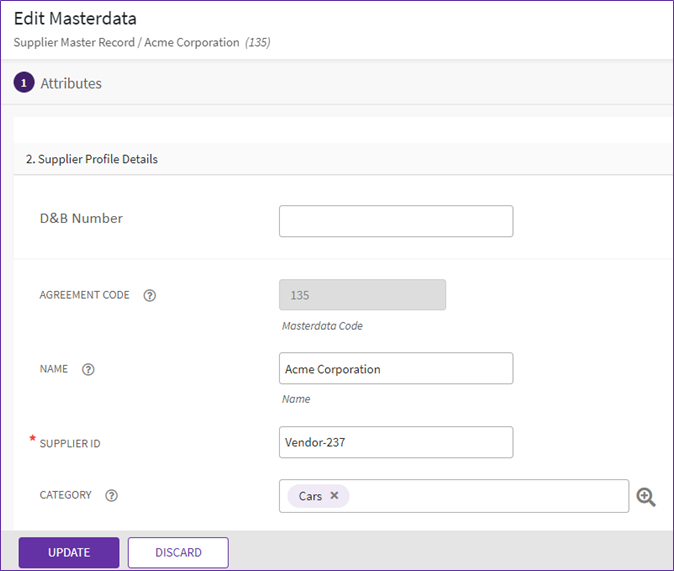Click the Supplier Master Record breadcrumb
The image size is (674, 571).
point(74,42)
